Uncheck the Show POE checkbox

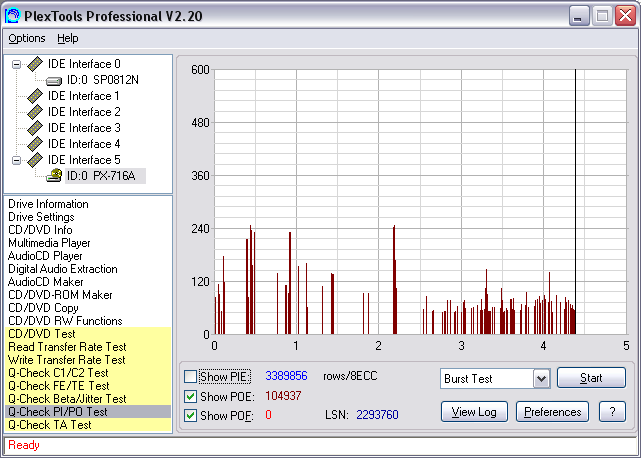tap(191, 396)
